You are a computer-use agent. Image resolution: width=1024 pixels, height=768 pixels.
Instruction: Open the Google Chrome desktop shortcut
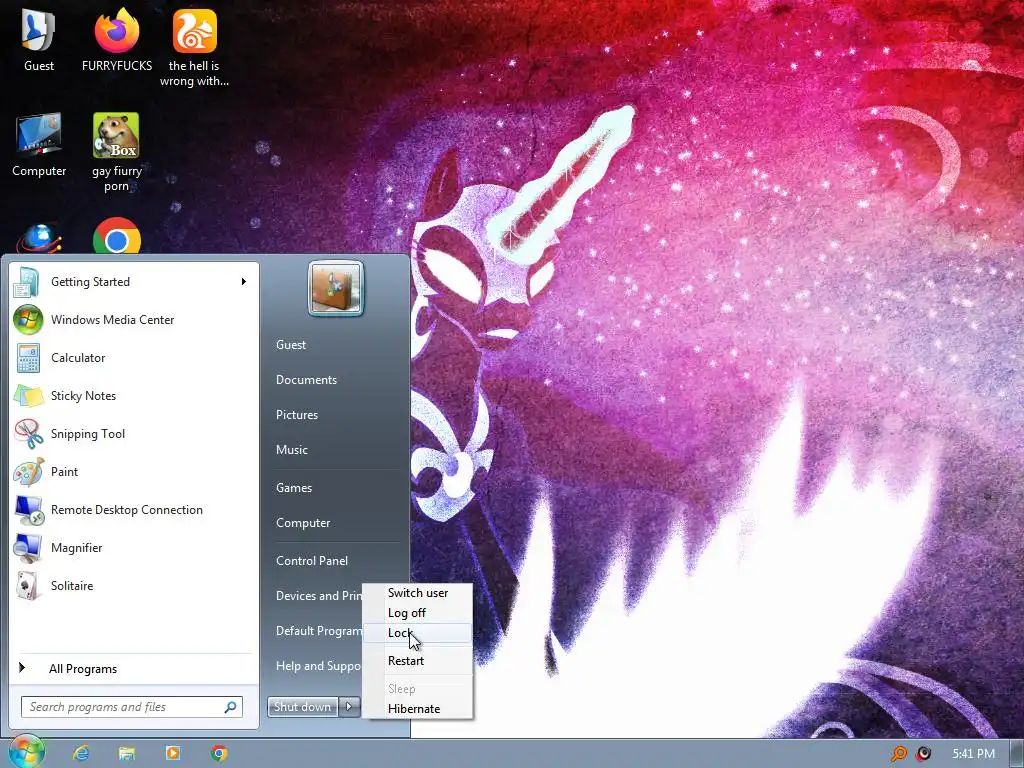pyautogui.click(x=117, y=236)
